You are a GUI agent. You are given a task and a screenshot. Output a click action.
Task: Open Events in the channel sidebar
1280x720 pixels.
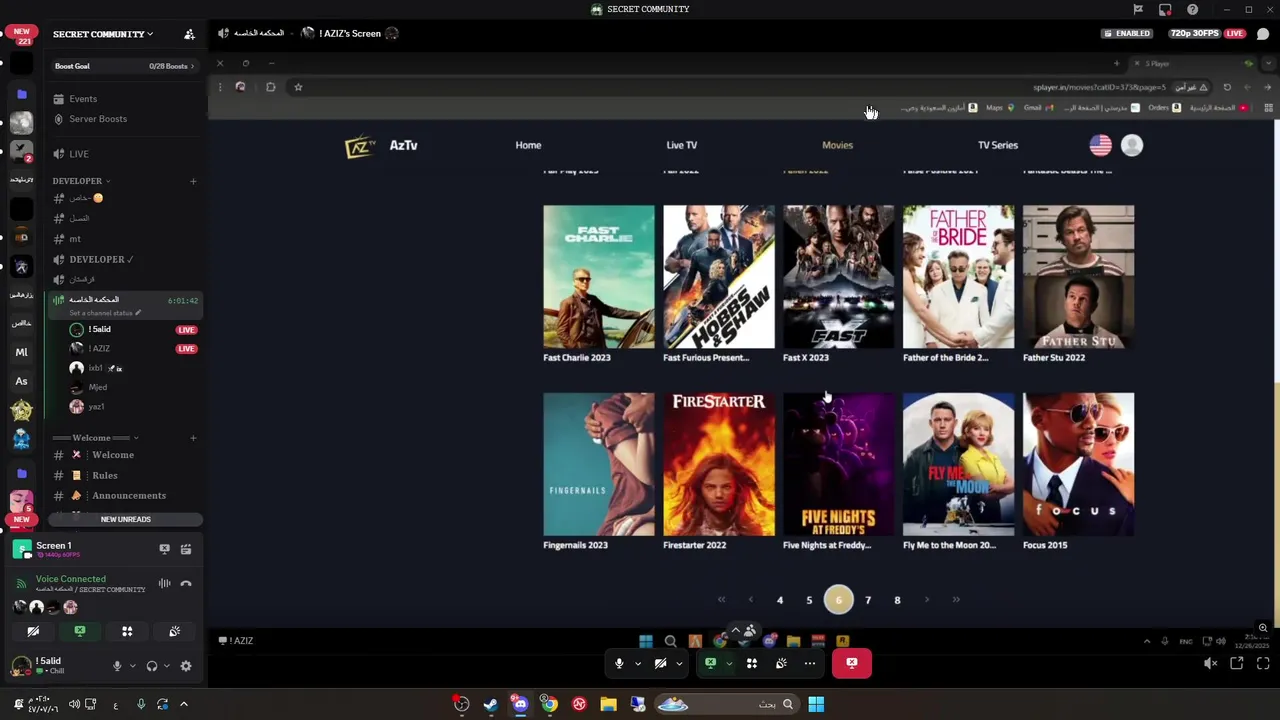click(x=83, y=99)
